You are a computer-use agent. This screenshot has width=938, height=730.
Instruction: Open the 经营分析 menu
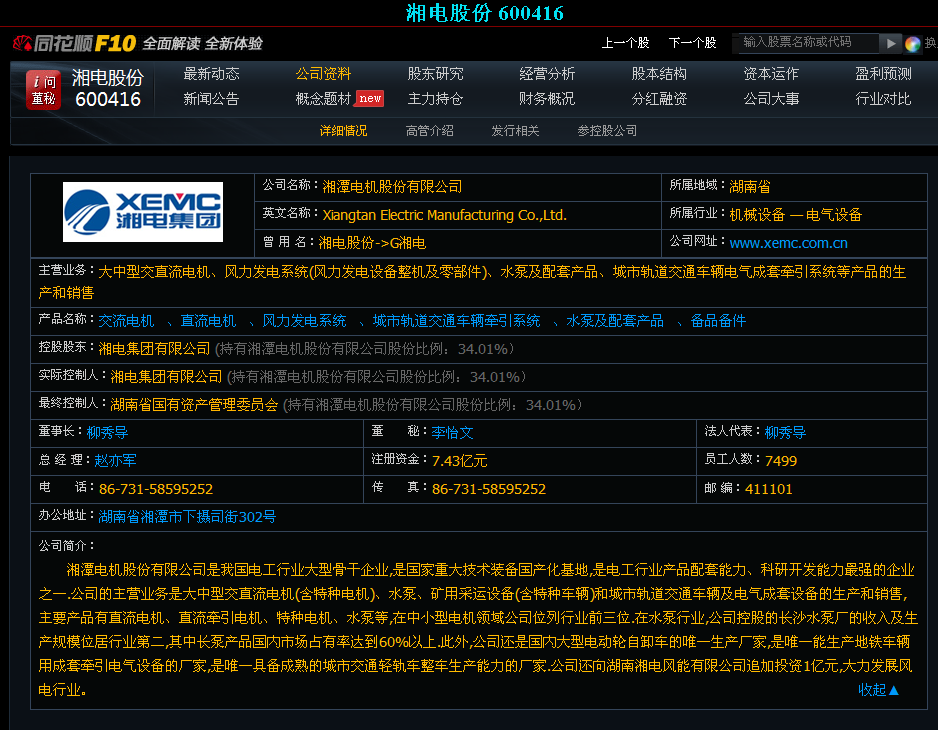tap(547, 74)
